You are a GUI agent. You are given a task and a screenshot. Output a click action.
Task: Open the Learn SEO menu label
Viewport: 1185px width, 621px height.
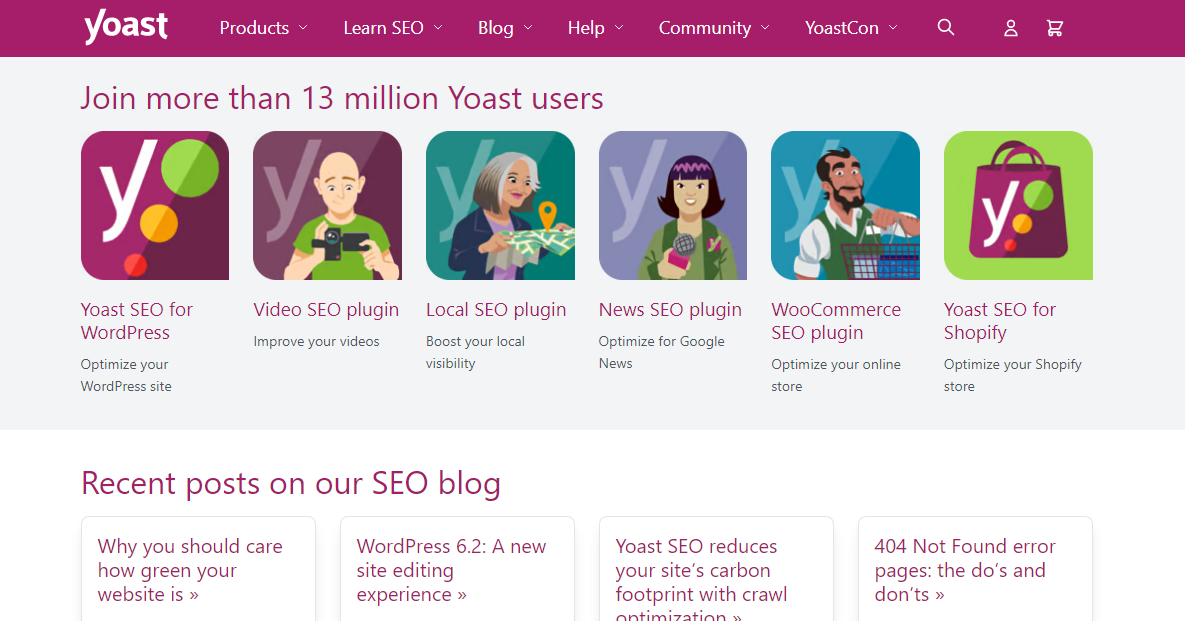click(x=383, y=28)
